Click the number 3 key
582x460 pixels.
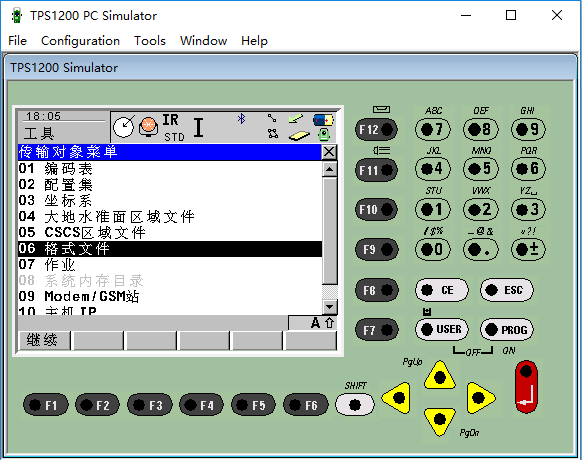[x=528, y=209]
